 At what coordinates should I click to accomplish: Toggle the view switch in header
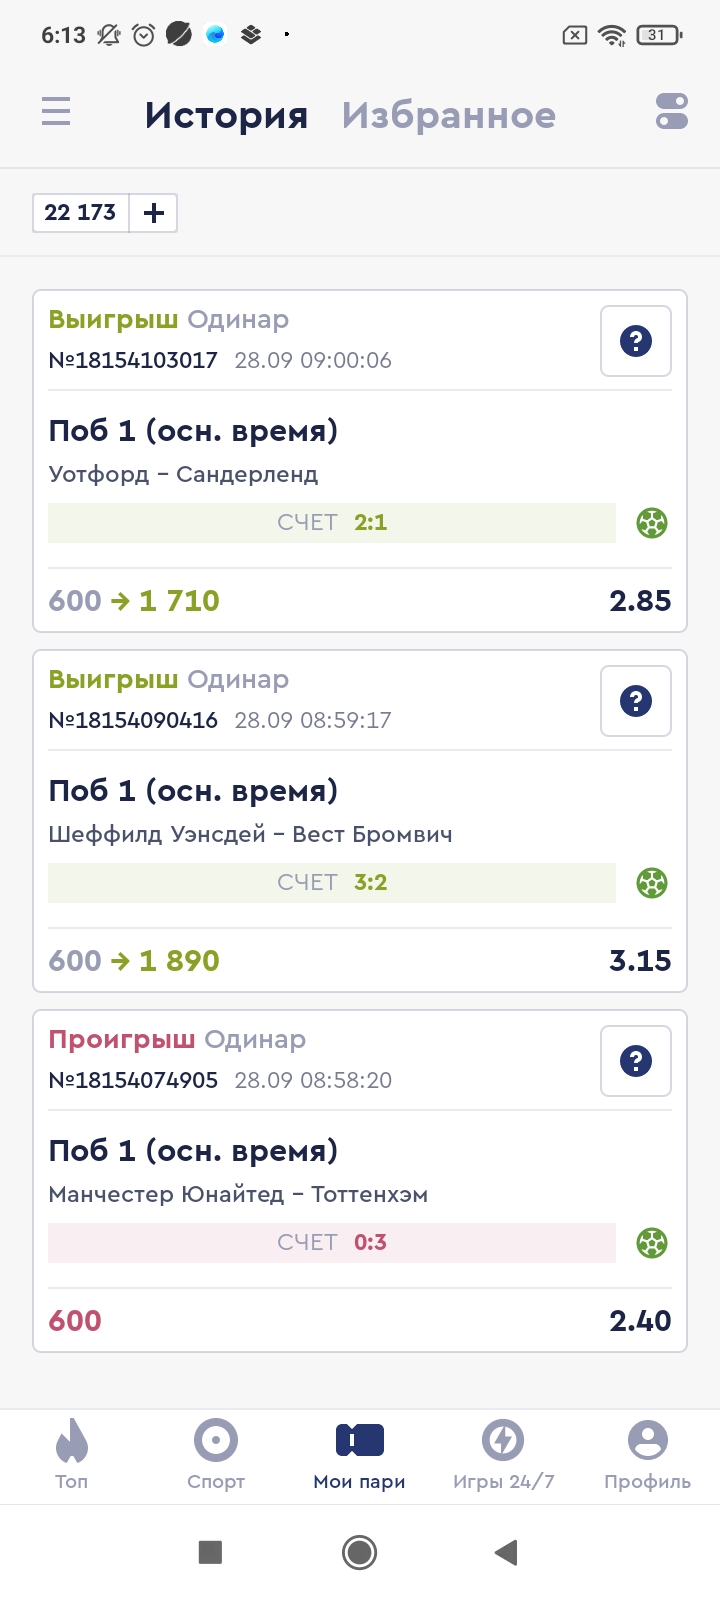[x=672, y=112]
